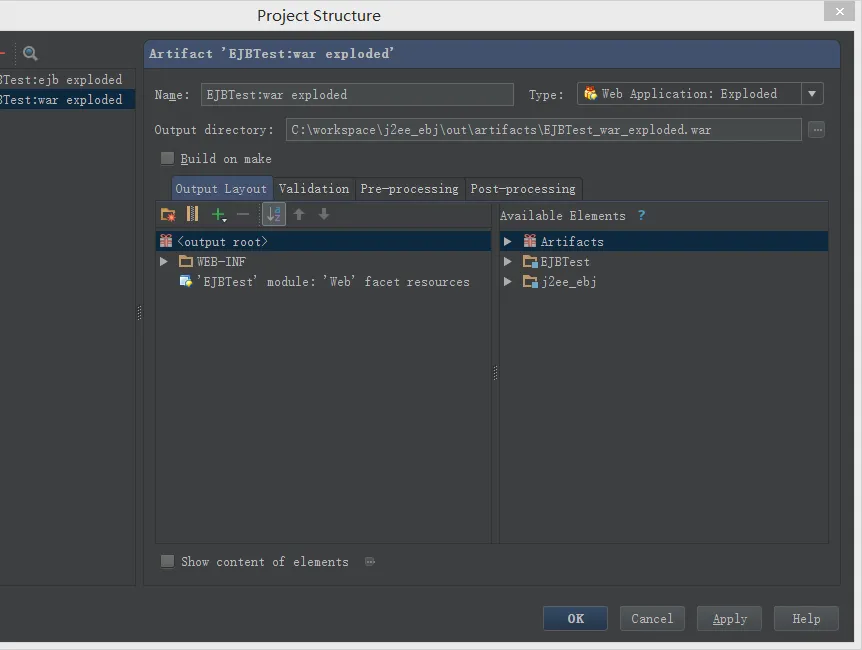Click the find magnifier icon in left panel
The width and height of the screenshot is (862, 650).
[30, 54]
